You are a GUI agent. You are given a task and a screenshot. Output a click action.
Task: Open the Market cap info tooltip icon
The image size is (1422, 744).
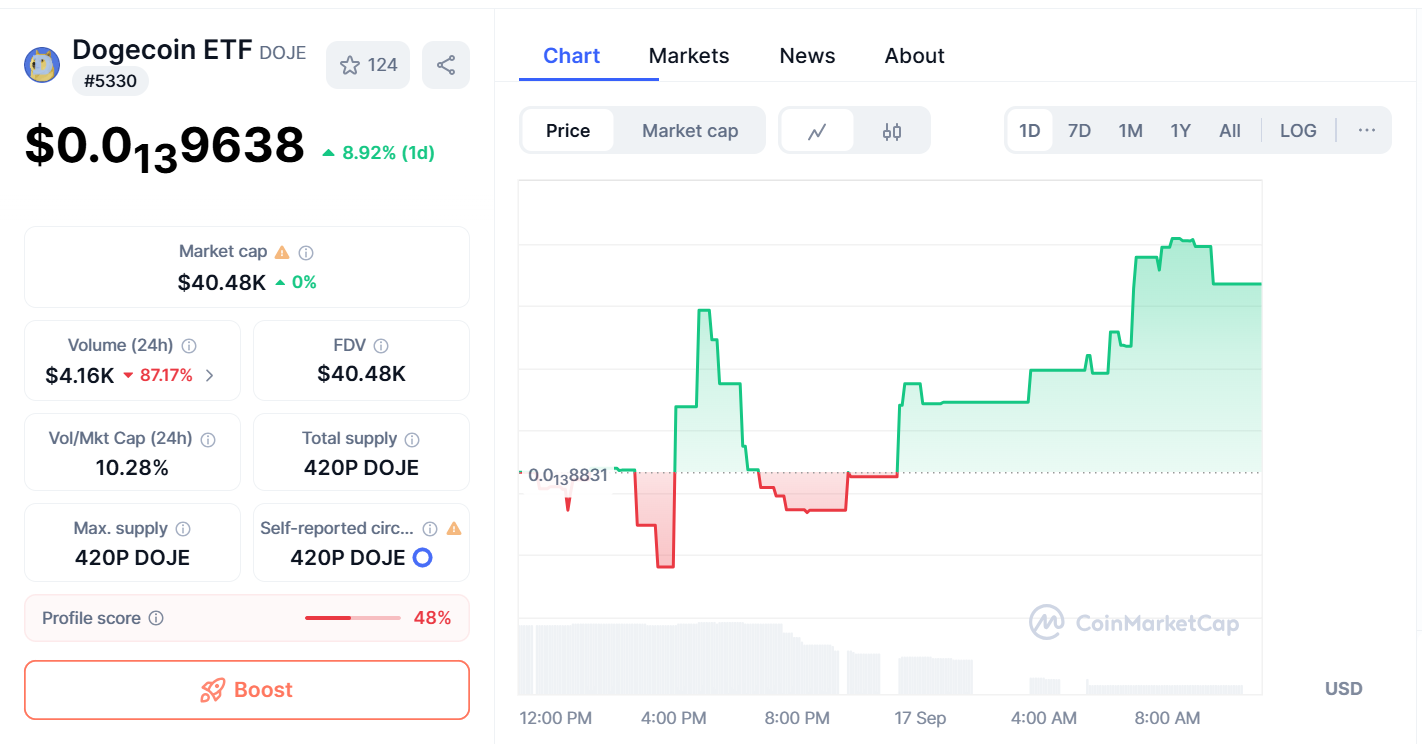coord(307,253)
